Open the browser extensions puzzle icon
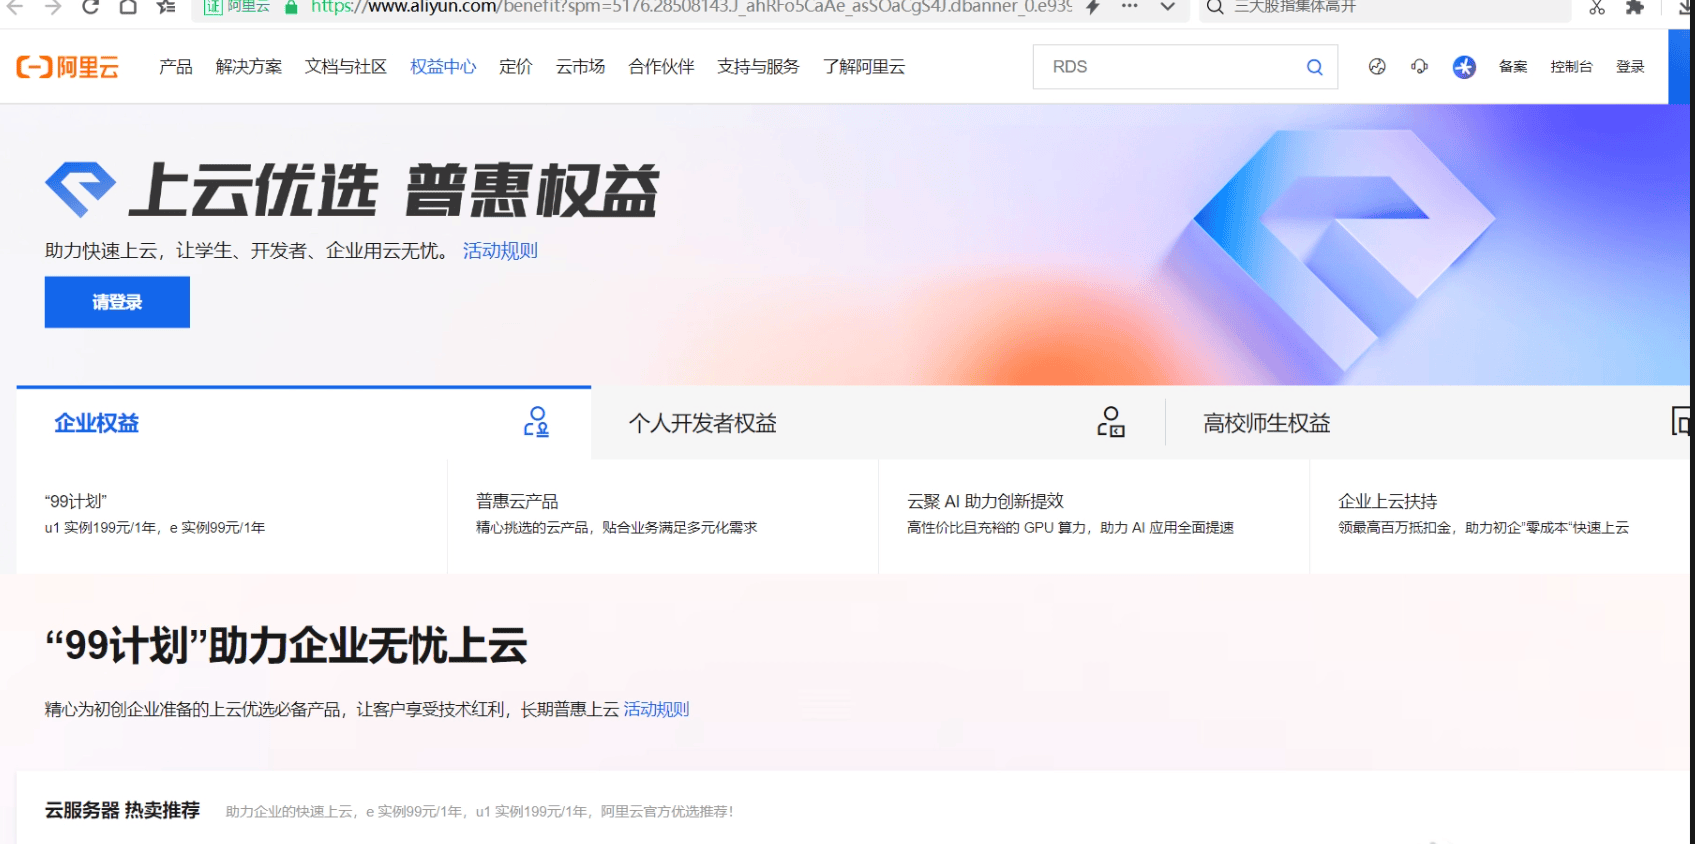This screenshot has width=1695, height=844. 1635,7
